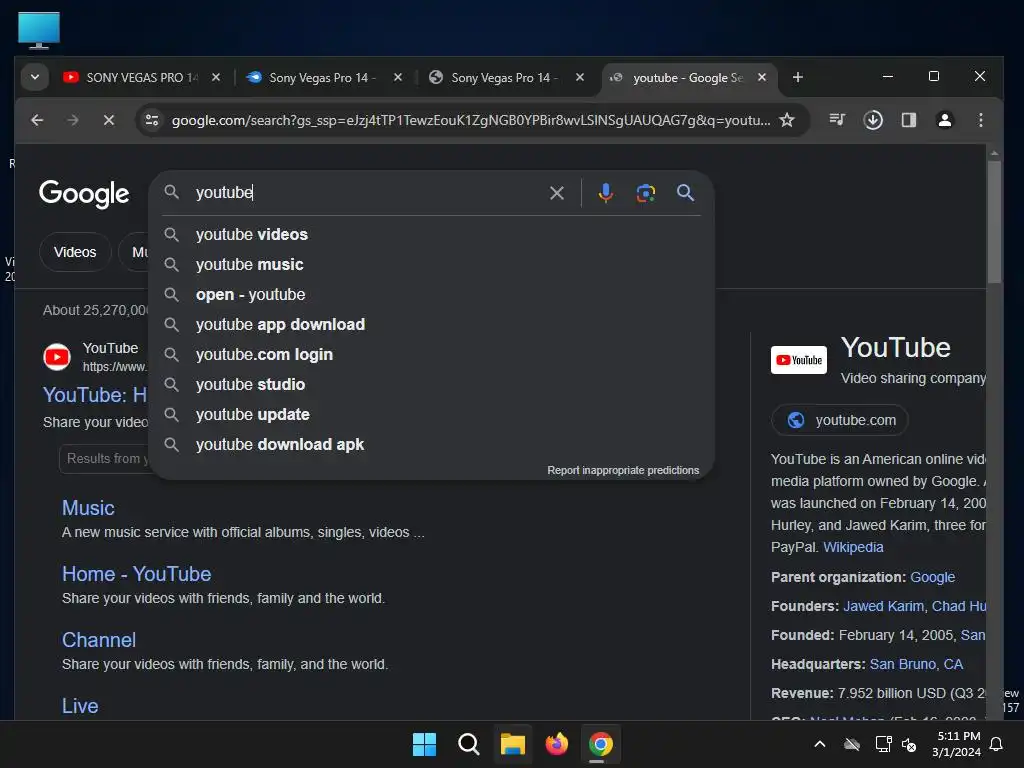The height and width of the screenshot is (768, 1024).
Task: Switch to the SONY VEGAS PRO 14 YouTube tab
Action: tap(140, 78)
